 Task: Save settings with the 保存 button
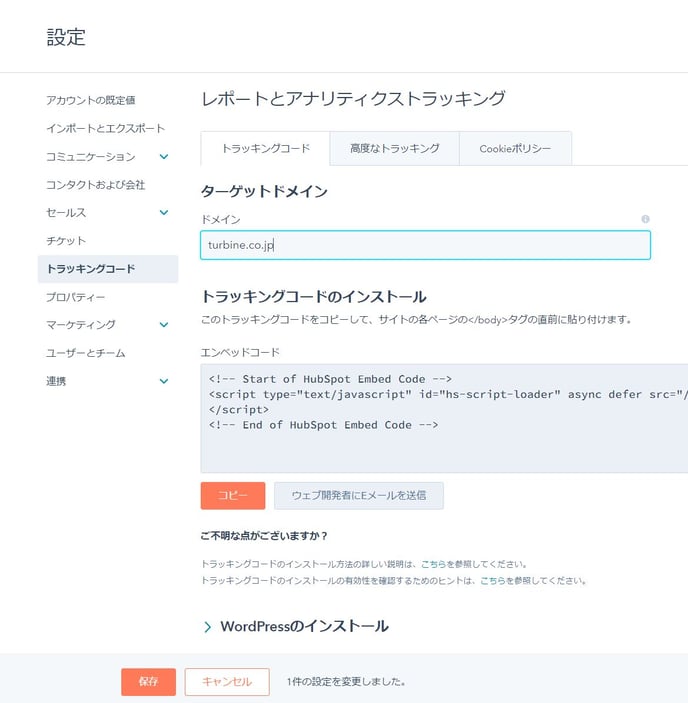[148, 681]
